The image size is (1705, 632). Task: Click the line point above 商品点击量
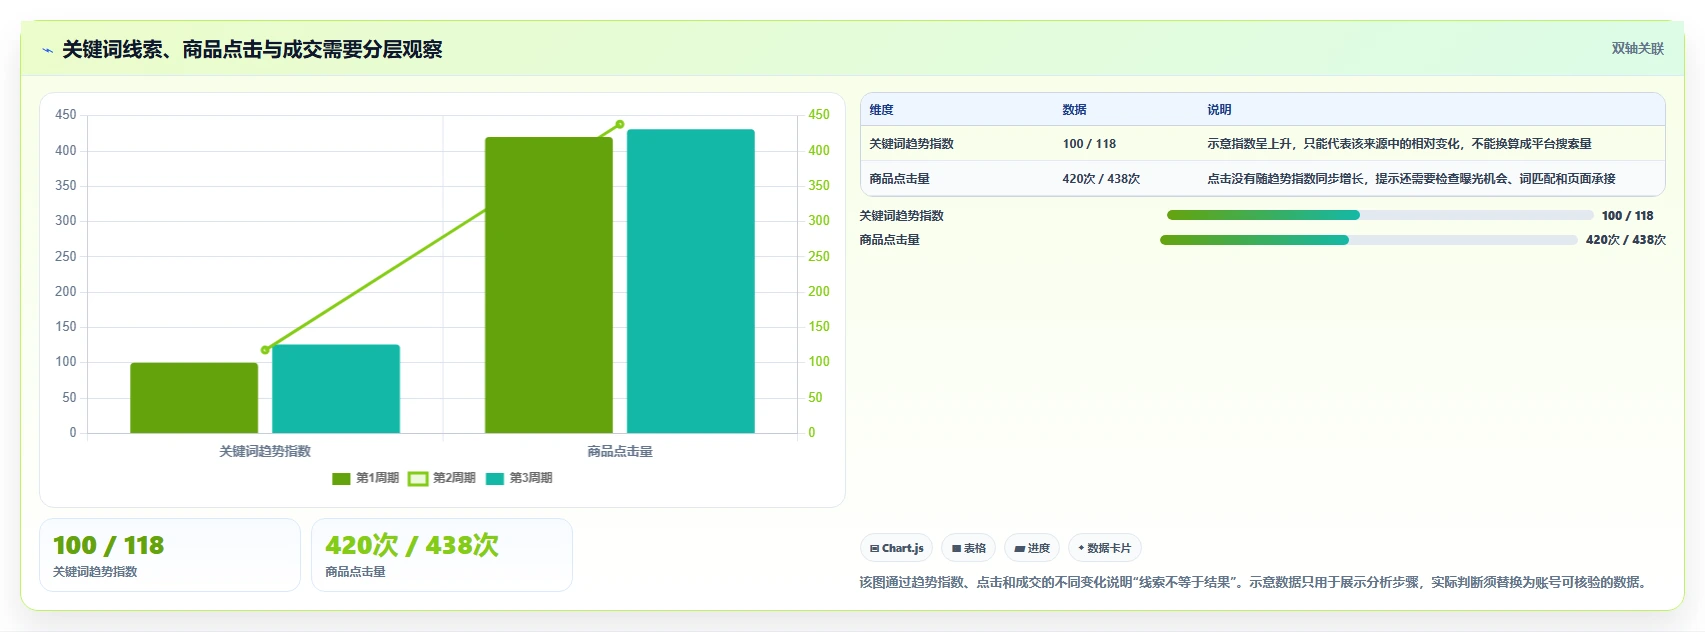point(620,124)
